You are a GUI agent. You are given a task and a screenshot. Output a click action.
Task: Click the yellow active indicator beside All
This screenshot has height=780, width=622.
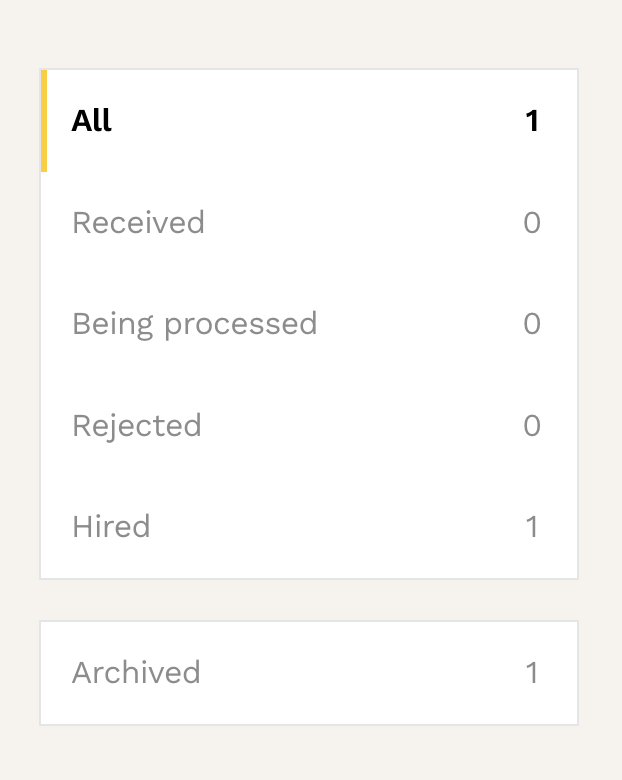(x=44, y=121)
